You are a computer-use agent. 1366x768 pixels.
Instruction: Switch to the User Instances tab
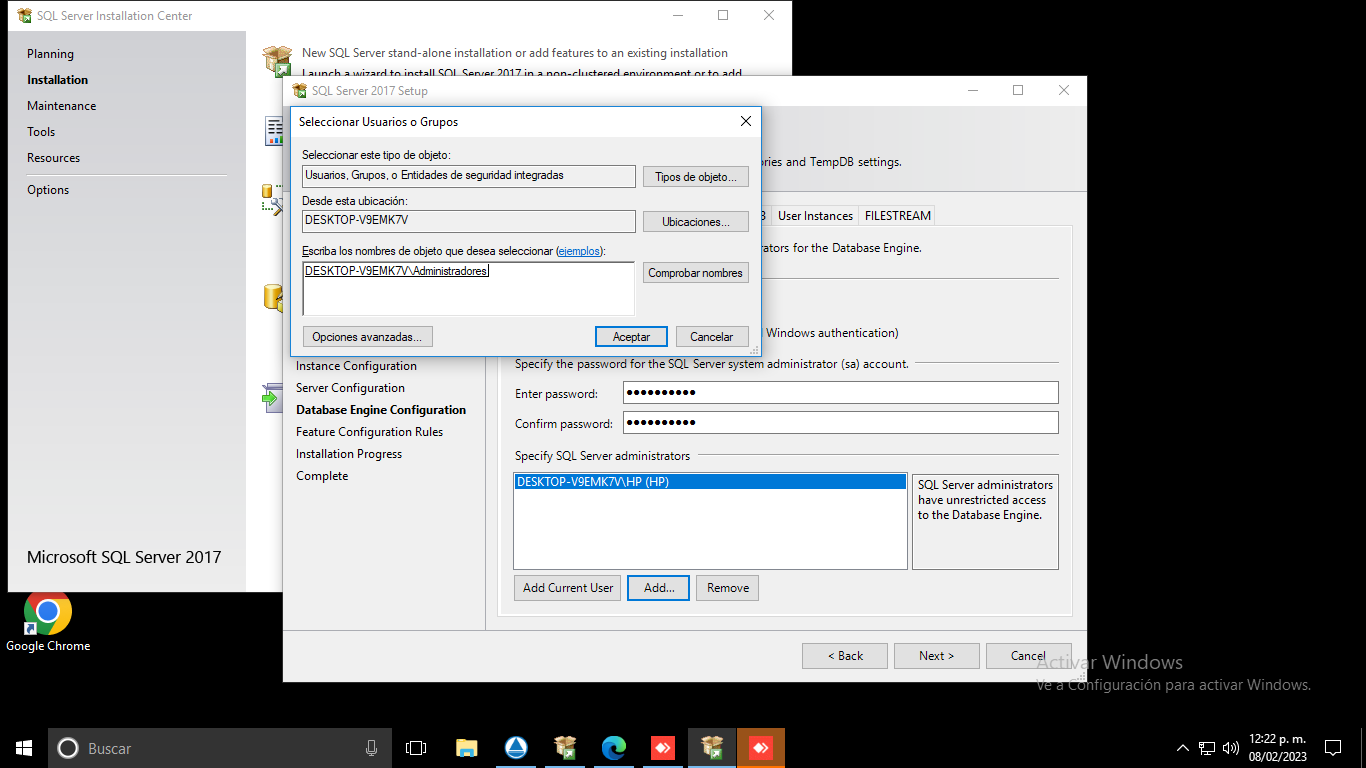(815, 216)
